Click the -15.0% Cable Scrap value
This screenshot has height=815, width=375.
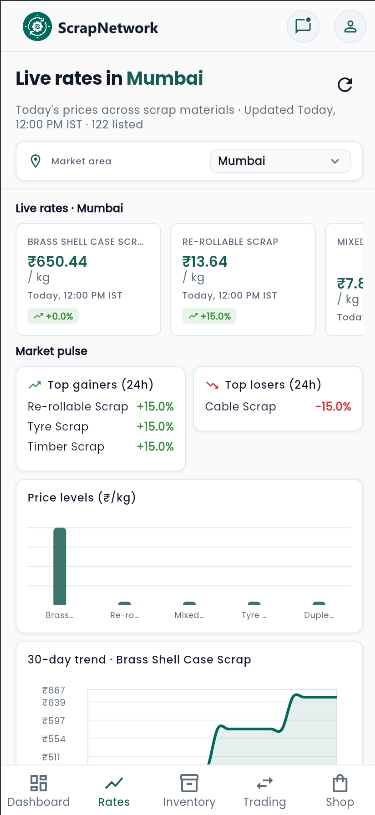(333, 406)
